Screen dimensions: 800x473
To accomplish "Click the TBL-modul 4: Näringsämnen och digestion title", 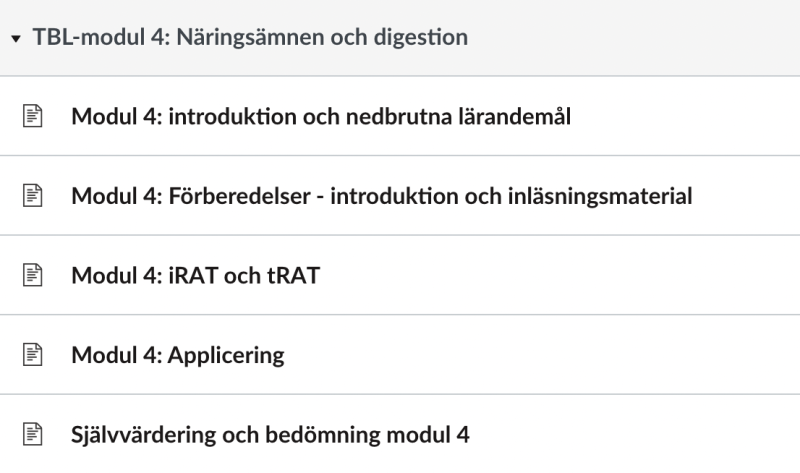I will tap(250, 37).
